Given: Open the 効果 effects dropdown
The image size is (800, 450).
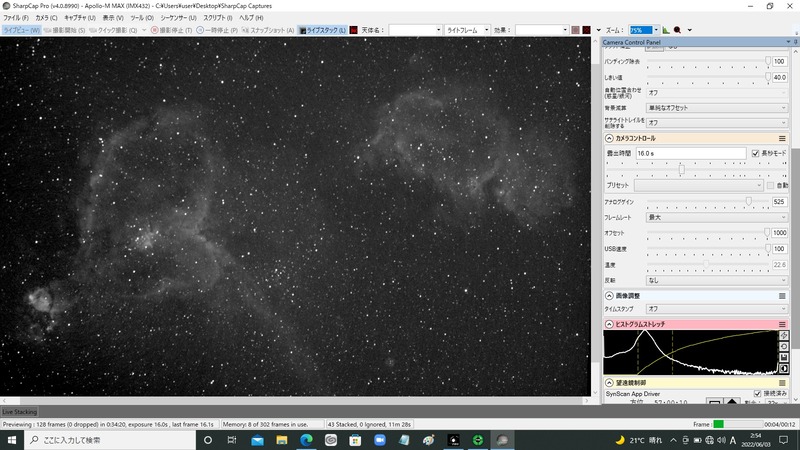Looking at the screenshot, I should pyautogui.click(x=541, y=30).
